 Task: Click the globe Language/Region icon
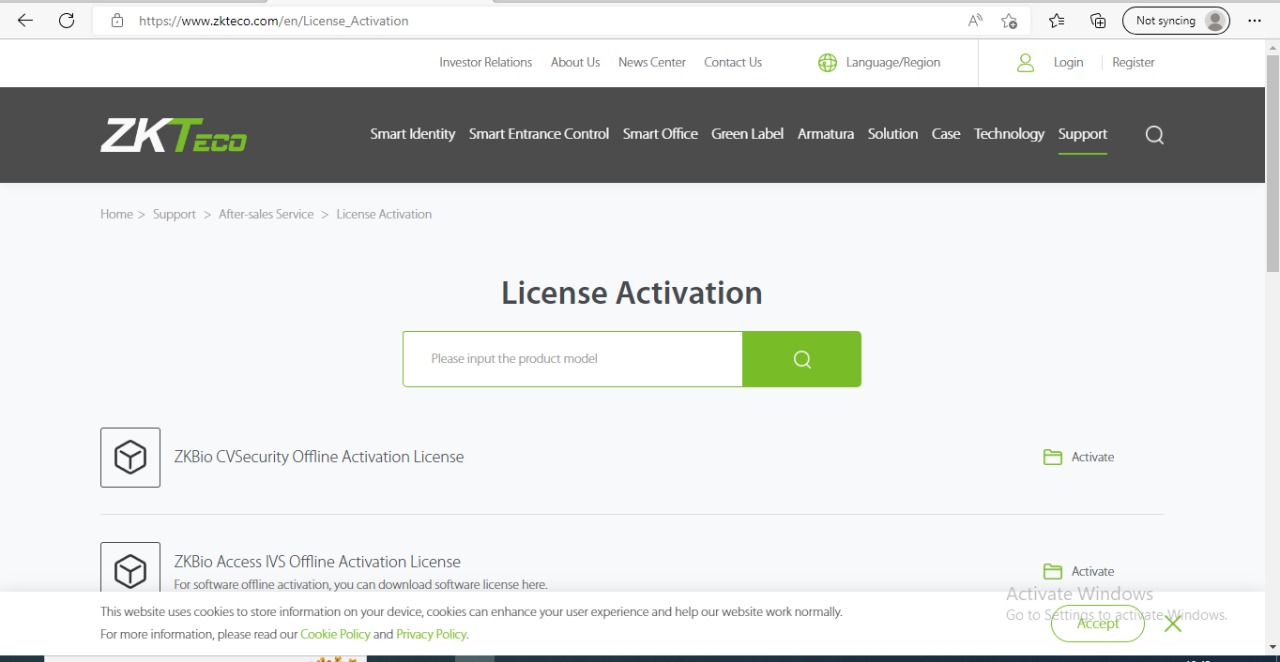click(x=827, y=63)
